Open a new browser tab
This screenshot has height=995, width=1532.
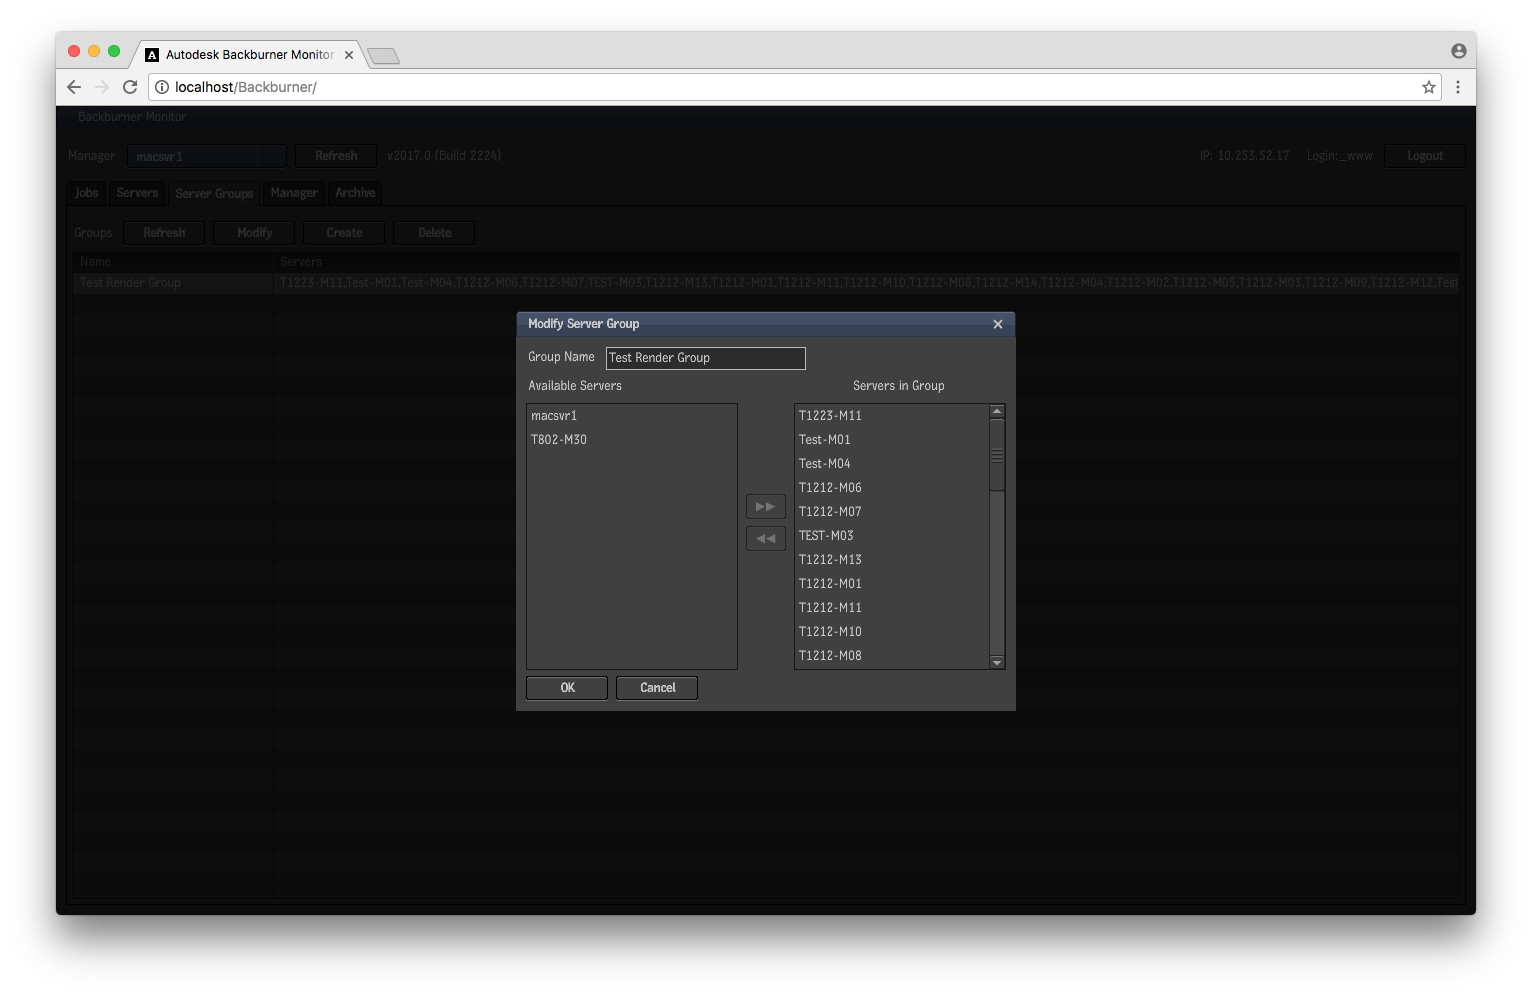(x=384, y=56)
